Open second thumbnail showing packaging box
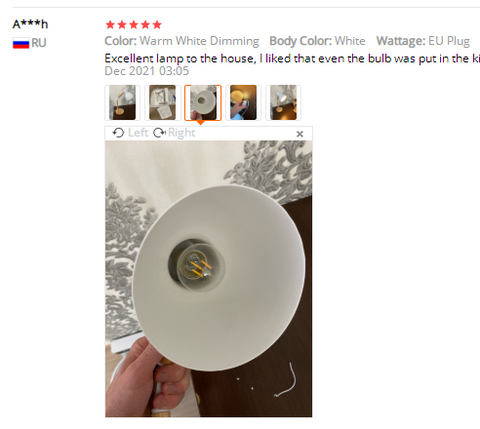This screenshot has height=429, width=480. (163, 103)
